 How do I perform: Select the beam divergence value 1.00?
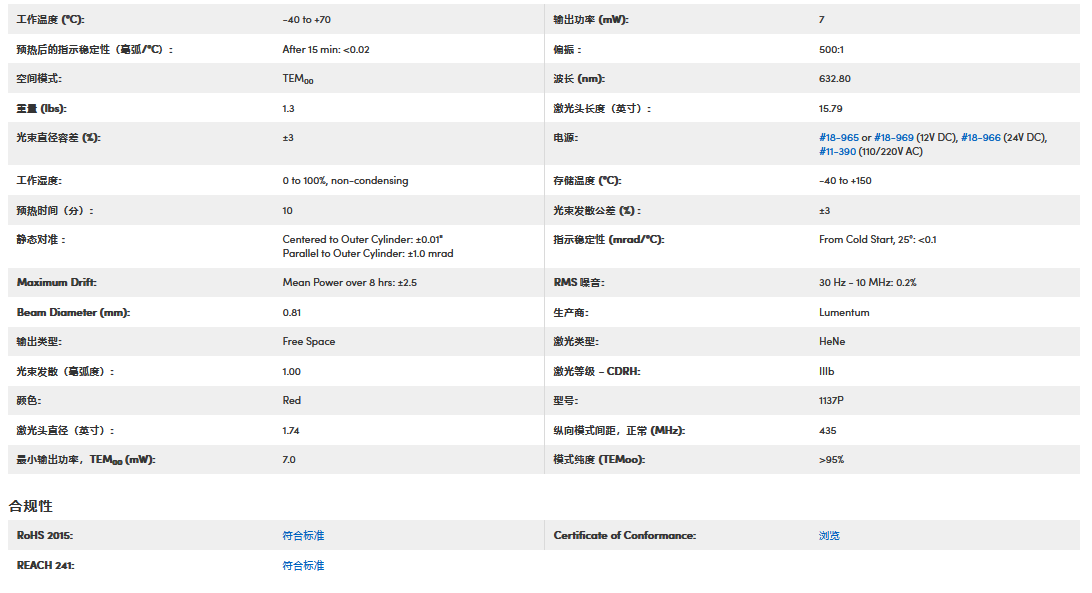point(292,372)
